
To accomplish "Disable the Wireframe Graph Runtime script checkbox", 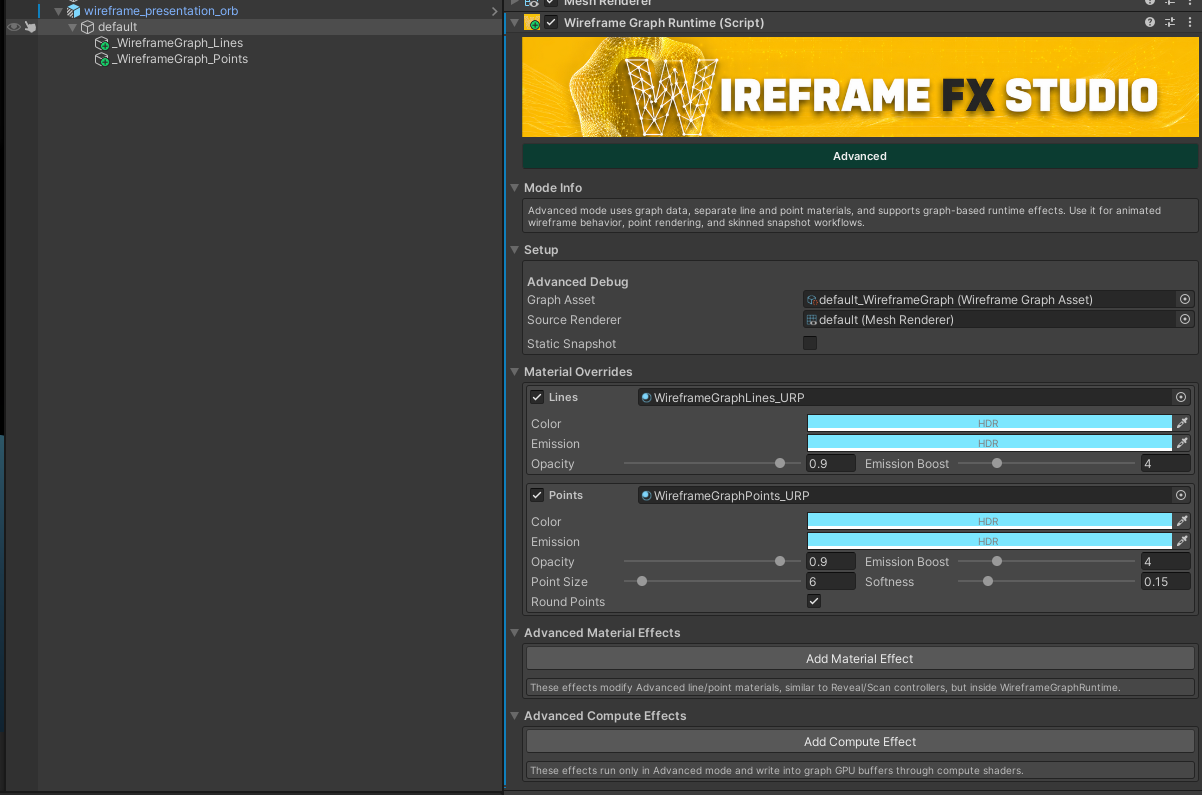I will (x=552, y=22).
